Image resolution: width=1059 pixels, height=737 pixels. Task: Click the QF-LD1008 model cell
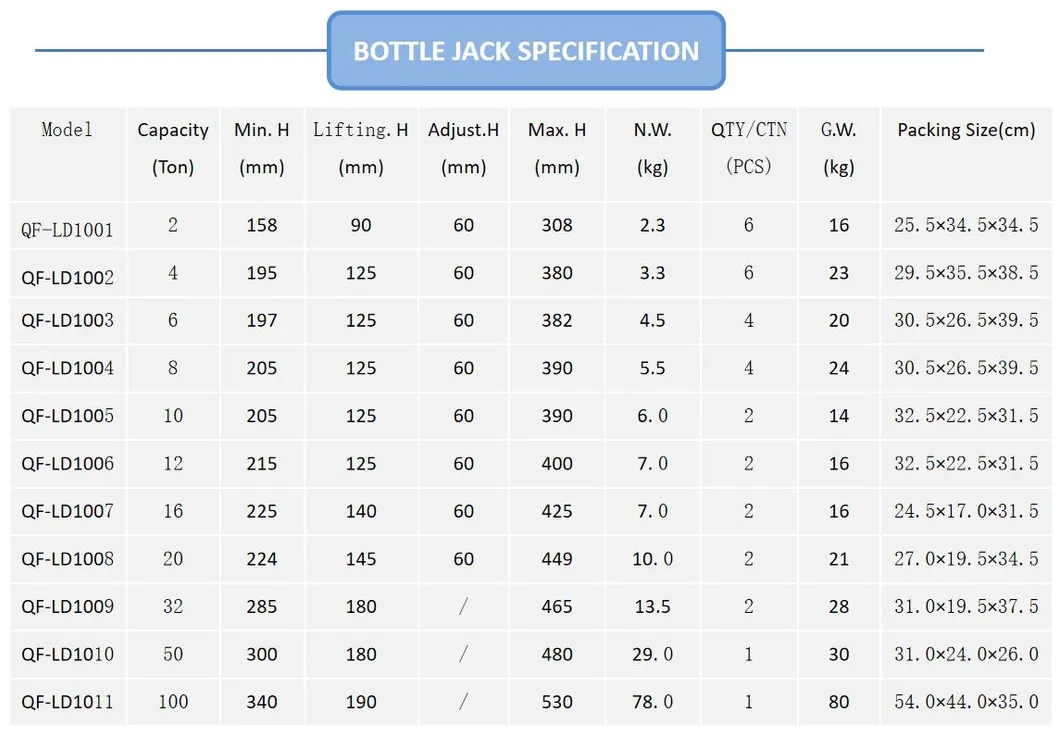67,559
